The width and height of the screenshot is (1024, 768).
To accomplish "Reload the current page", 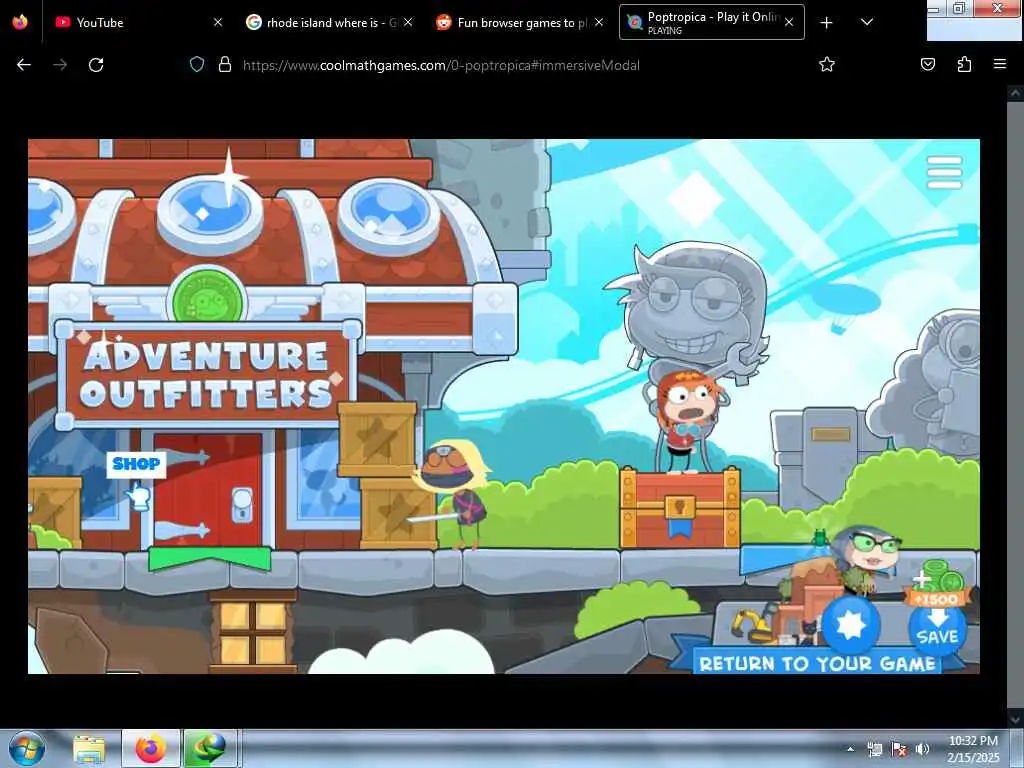I will [96, 65].
